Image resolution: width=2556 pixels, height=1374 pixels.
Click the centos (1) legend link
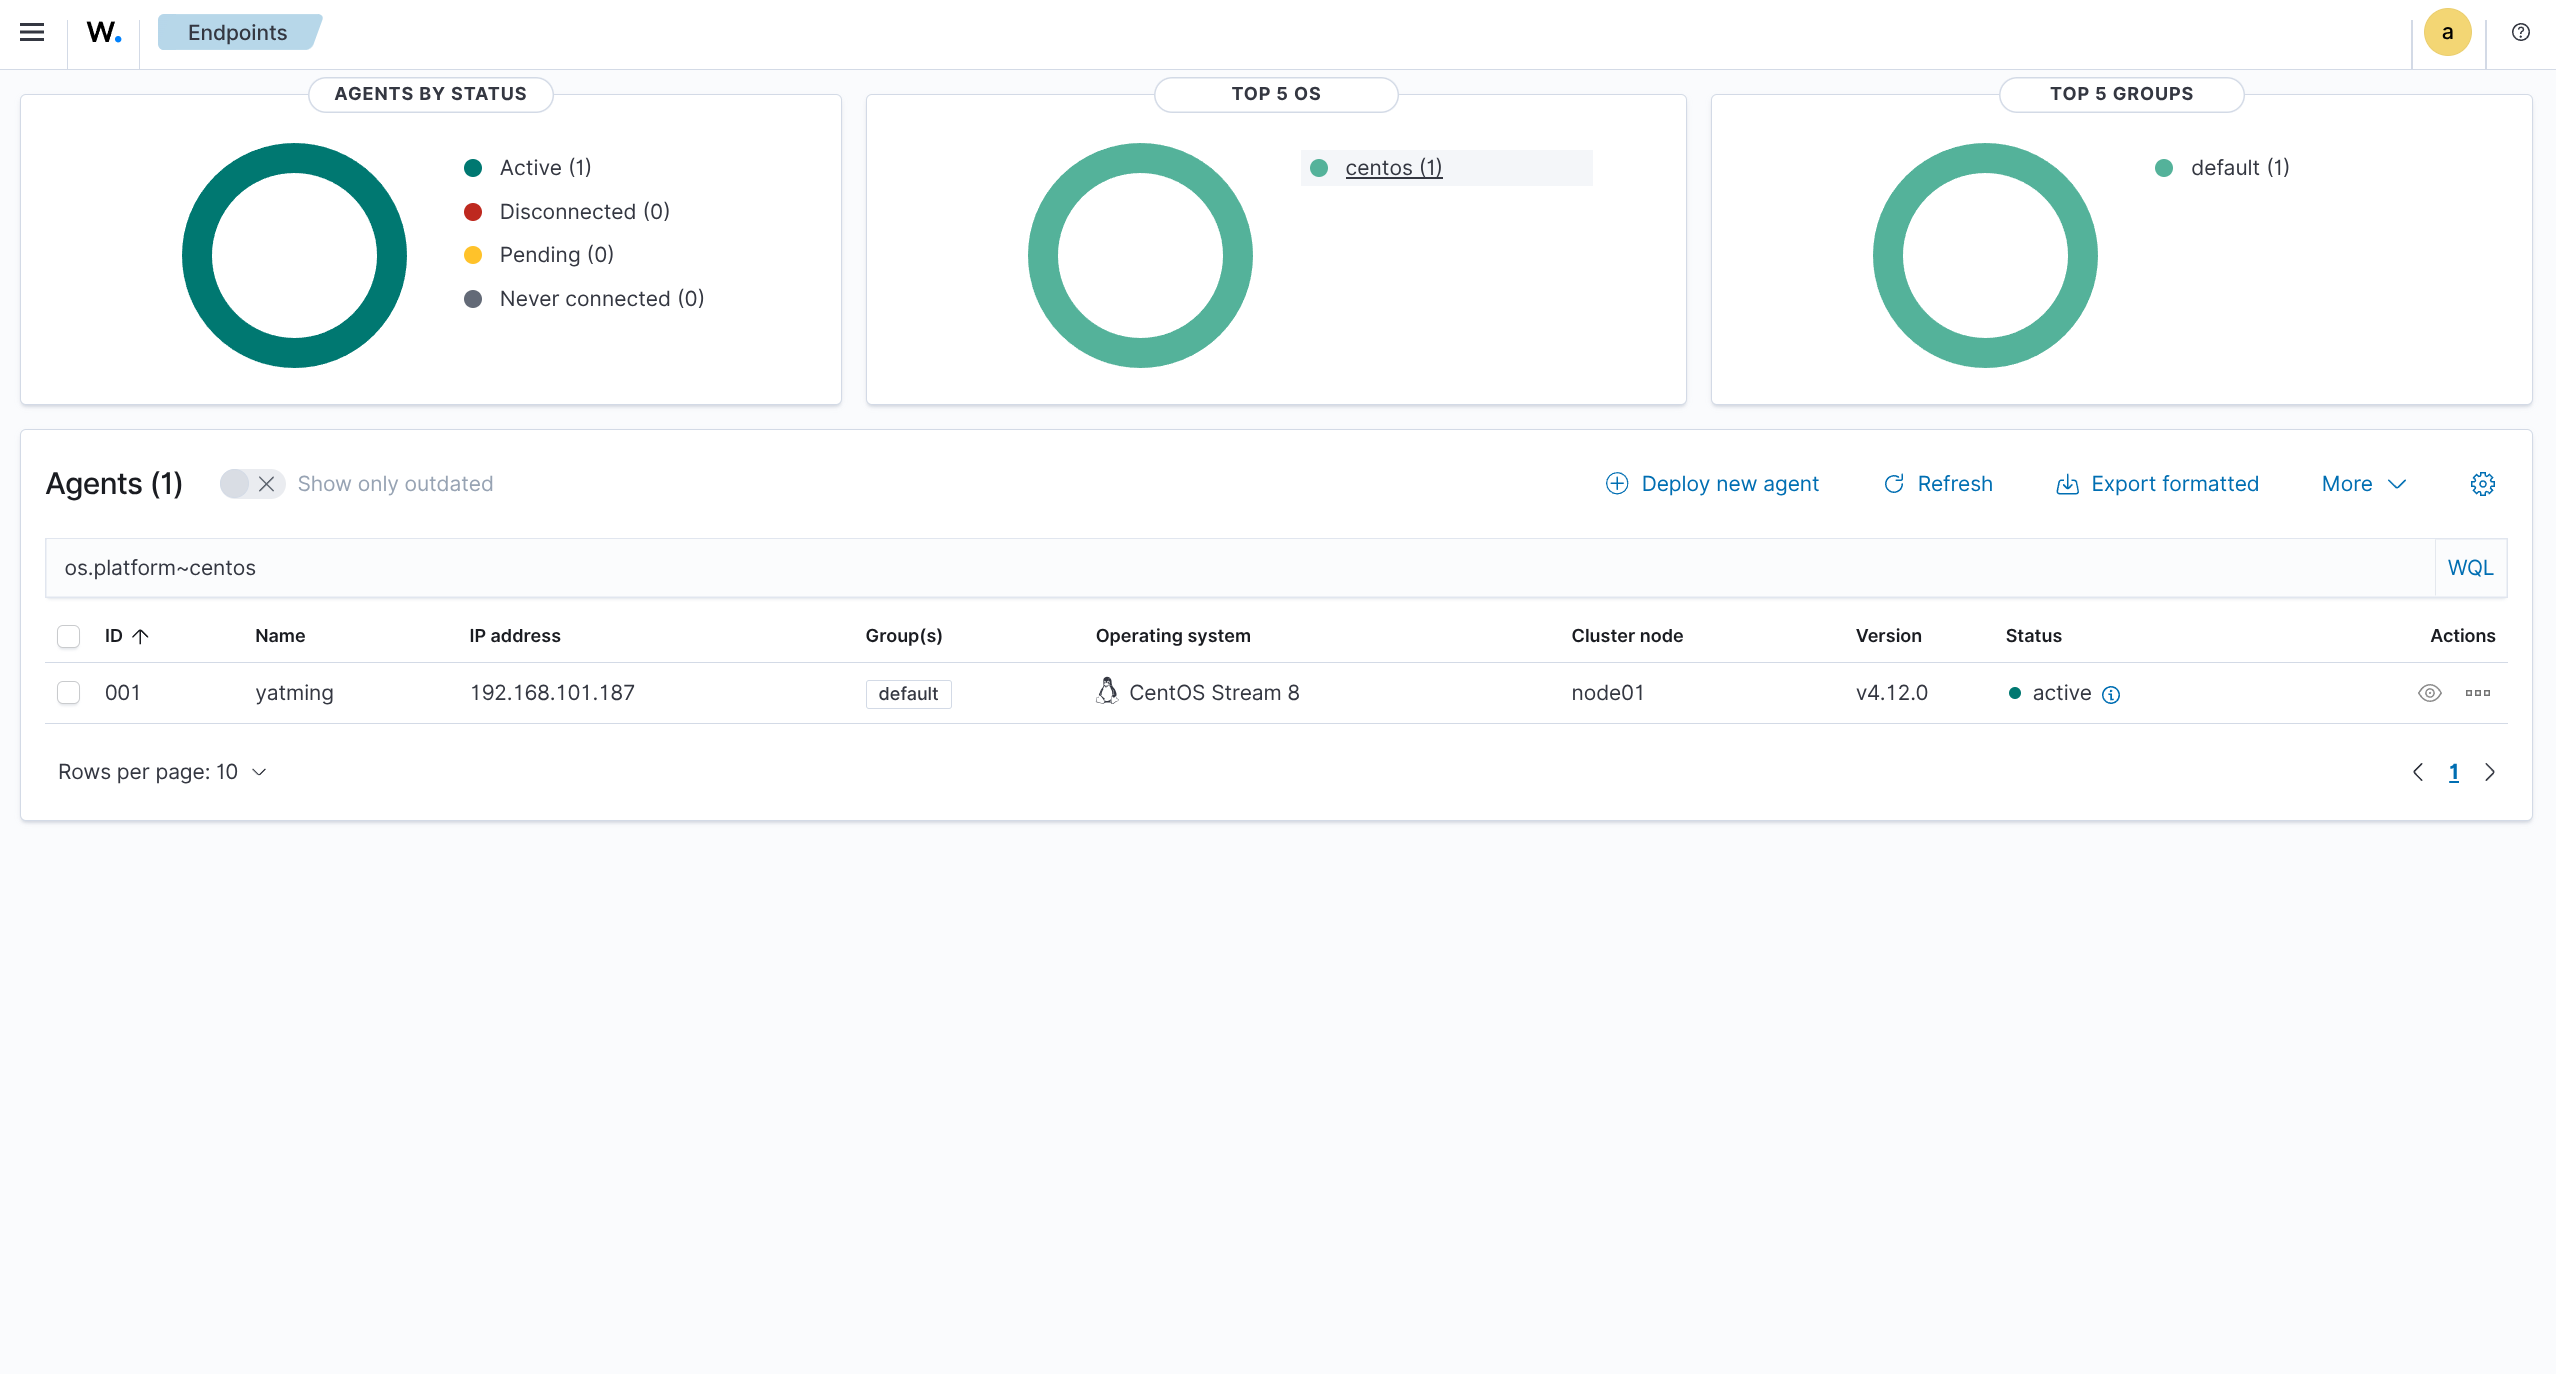[x=1393, y=168]
